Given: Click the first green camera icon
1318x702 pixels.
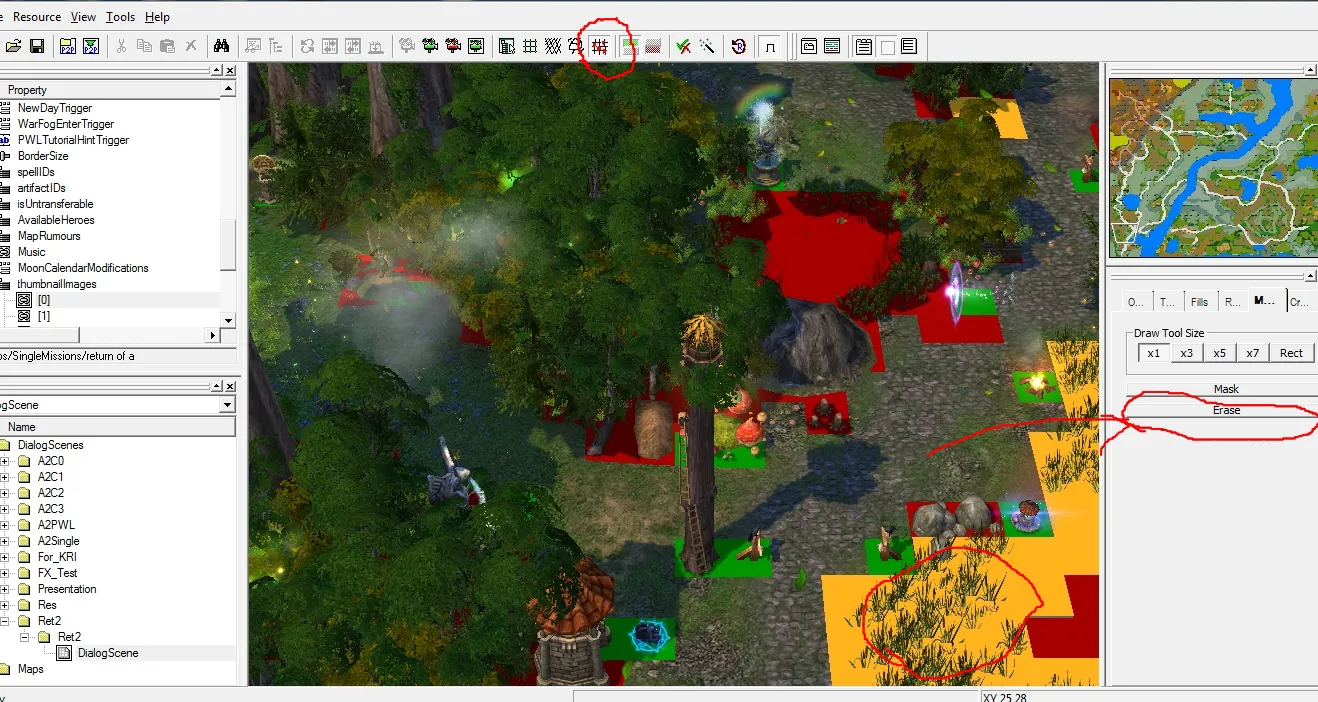Looking at the screenshot, I should [430, 46].
